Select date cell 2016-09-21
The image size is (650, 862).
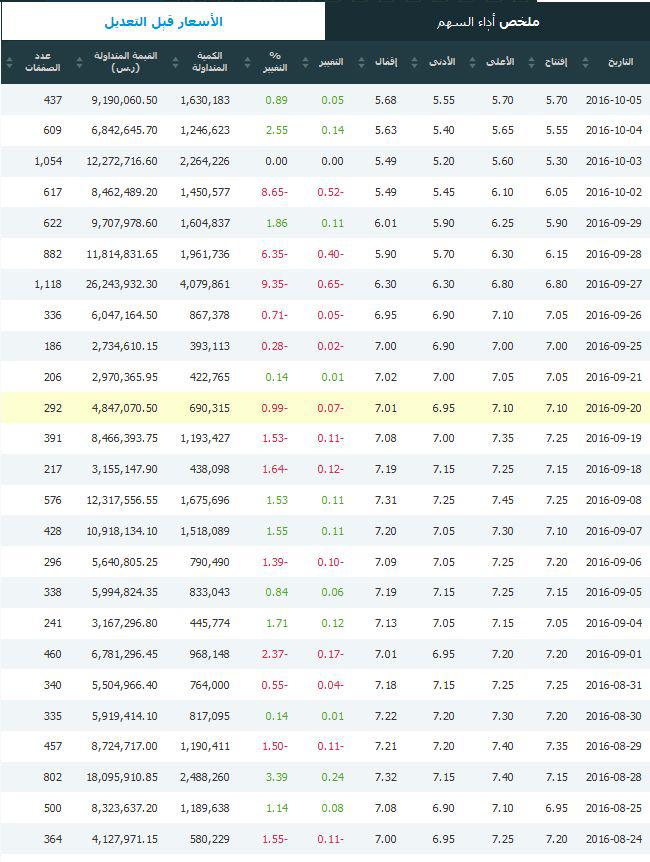click(x=614, y=377)
